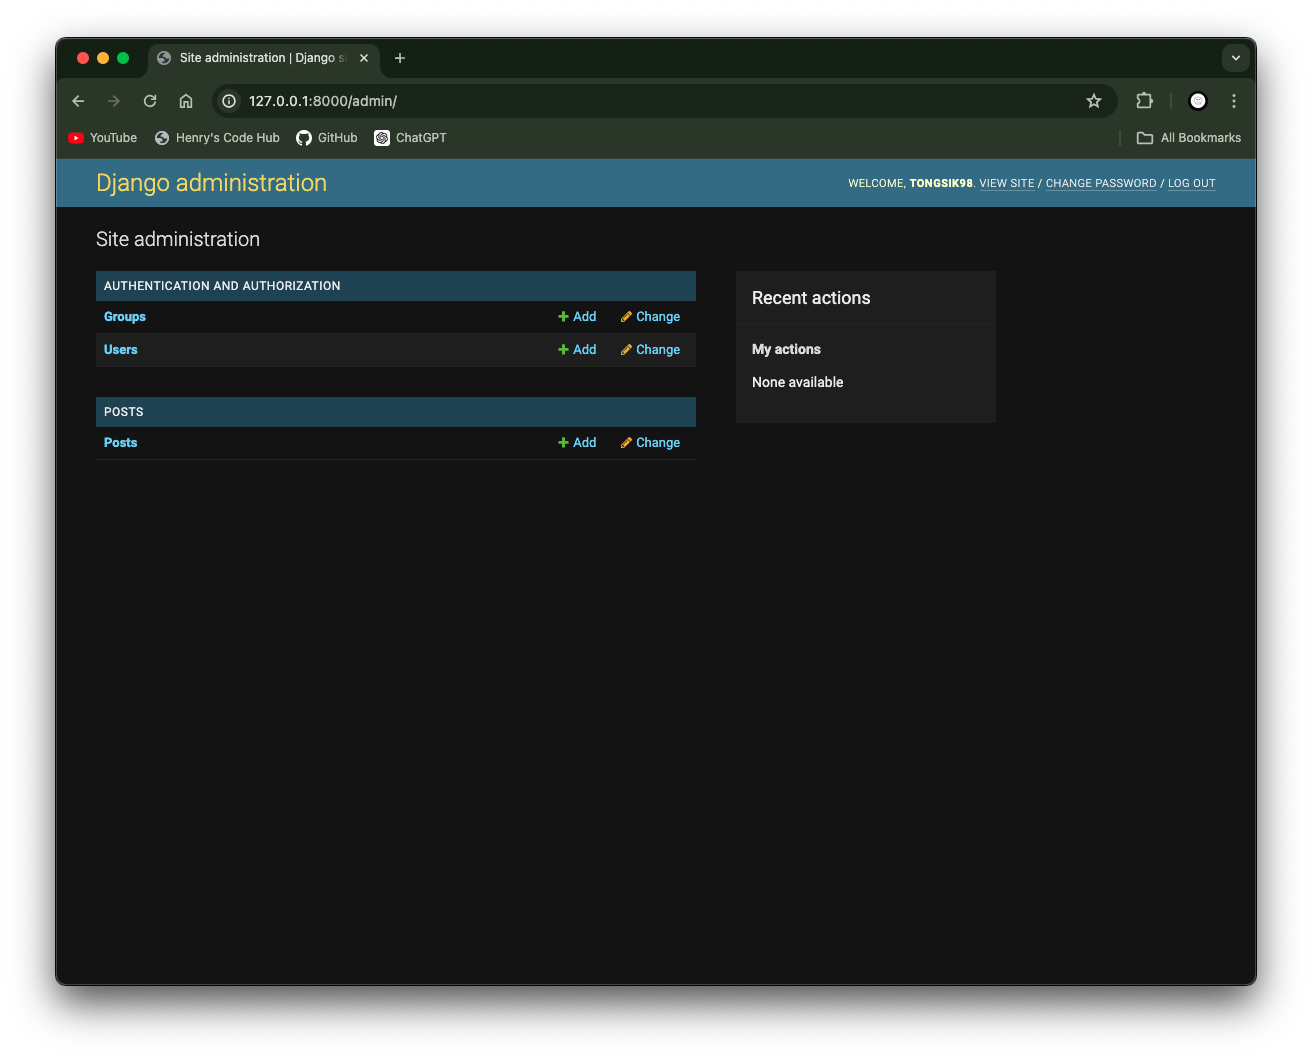Open the ChatGPT bookmark
The height and width of the screenshot is (1059, 1312).
410,138
